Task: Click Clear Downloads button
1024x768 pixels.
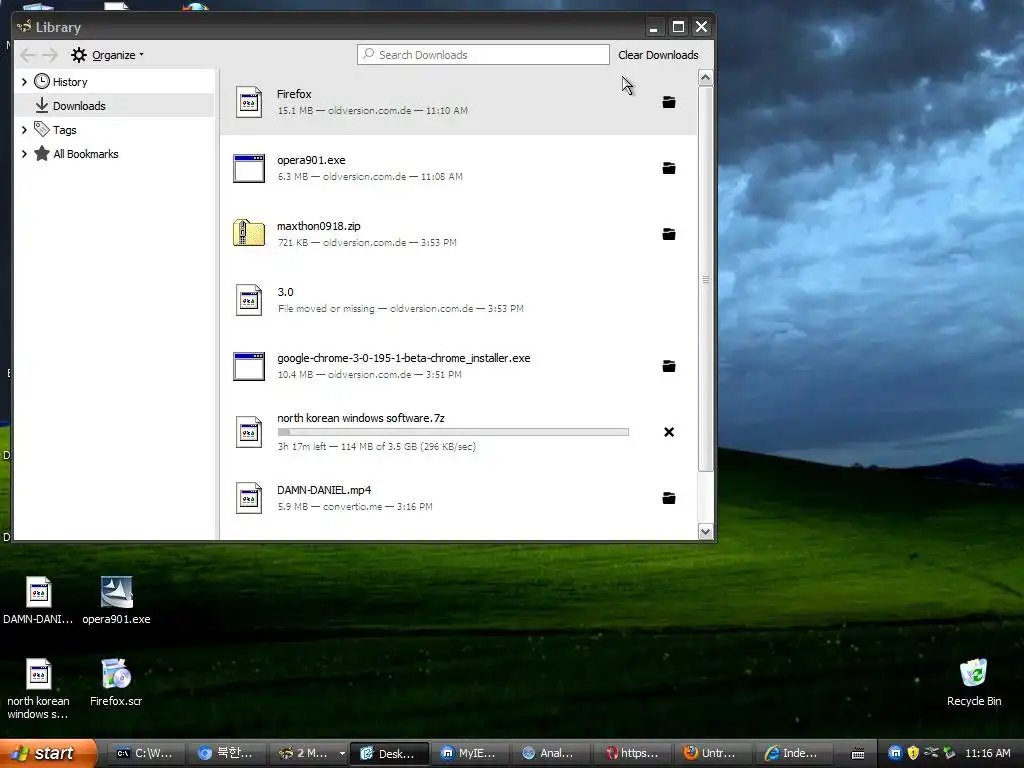Action: pos(658,55)
